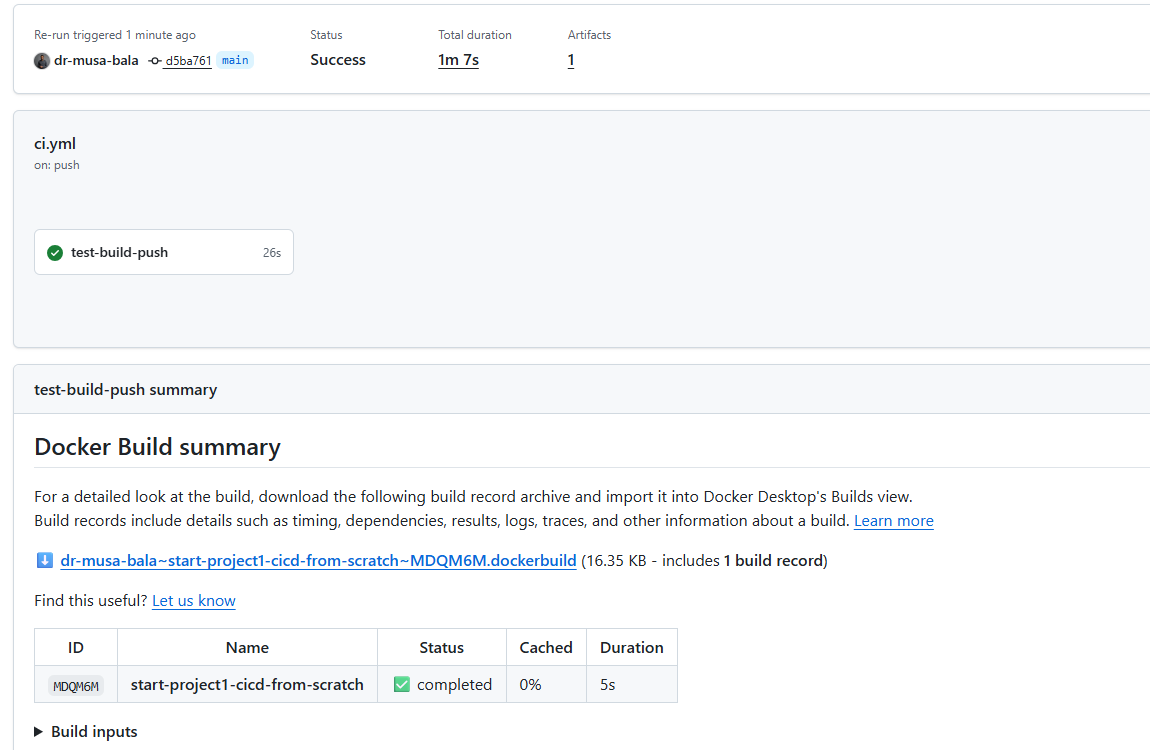Click the completed status text
This screenshot has width=1150, height=750.
pos(454,685)
